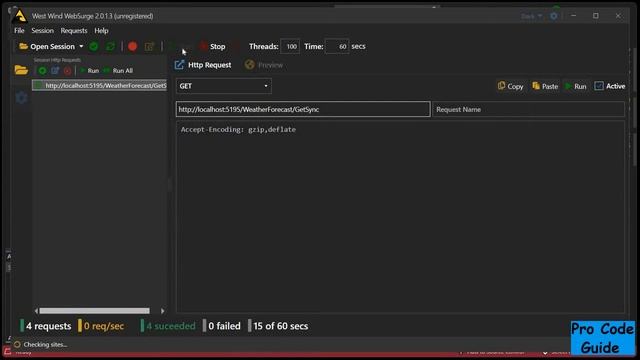Click the '0 failed' status text
The width and height of the screenshot is (640, 360).
click(x=224, y=326)
